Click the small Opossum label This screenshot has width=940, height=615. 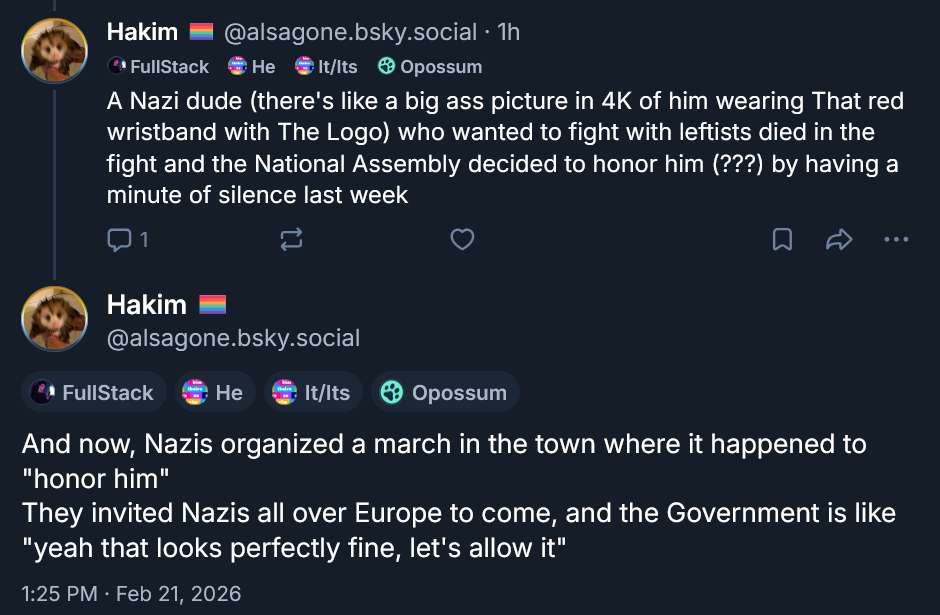[x=430, y=67]
